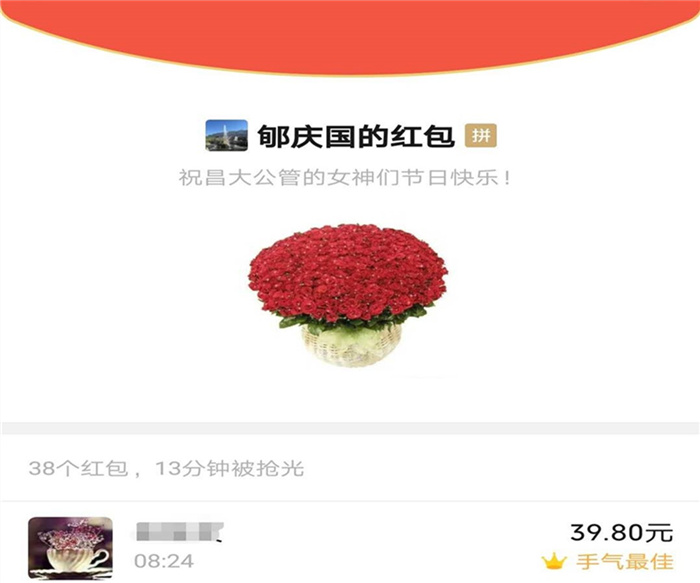The height and width of the screenshot is (583, 700).
Task: Tap the 39.80元 amount
Action: (x=621, y=532)
